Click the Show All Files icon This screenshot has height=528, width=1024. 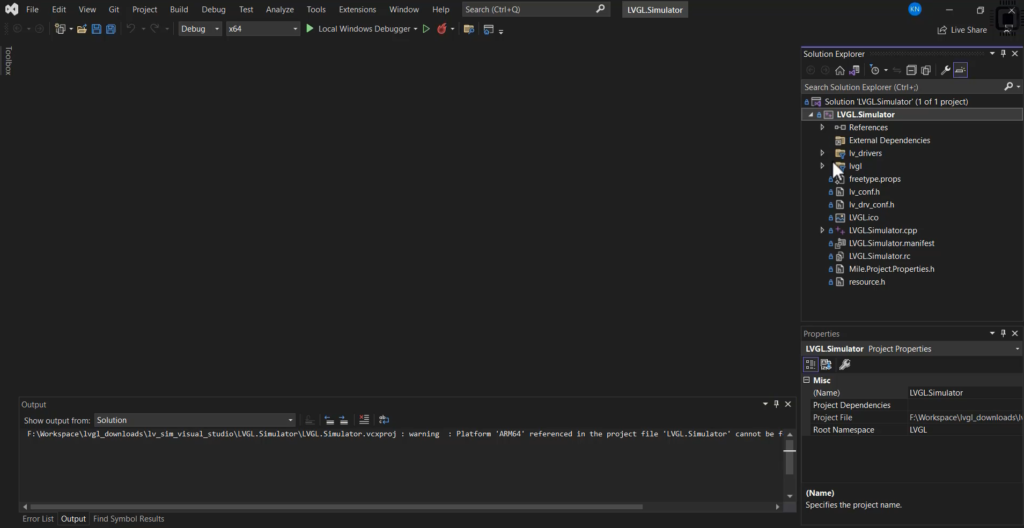(x=926, y=70)
